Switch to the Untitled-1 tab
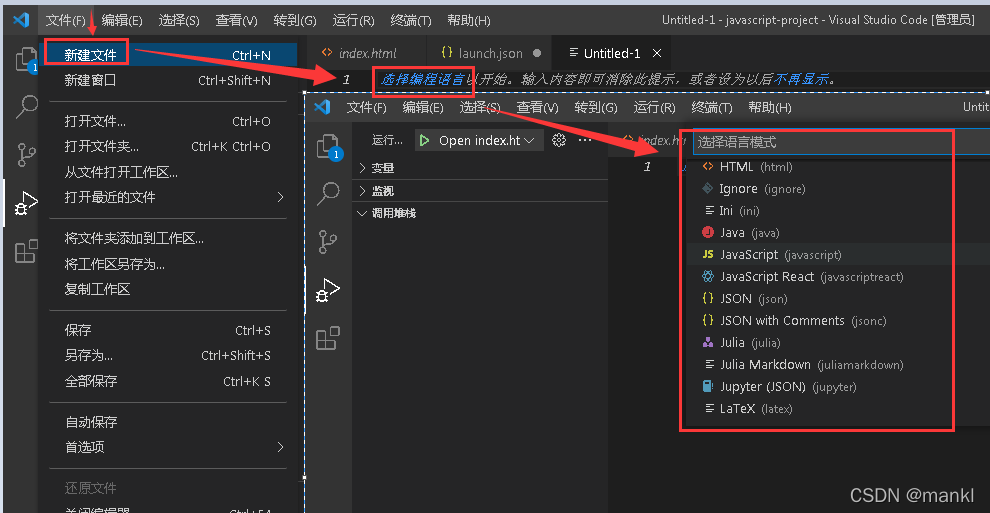Image resolution: width=990 pixels, height=513 pixels. [x=612, y=53]
